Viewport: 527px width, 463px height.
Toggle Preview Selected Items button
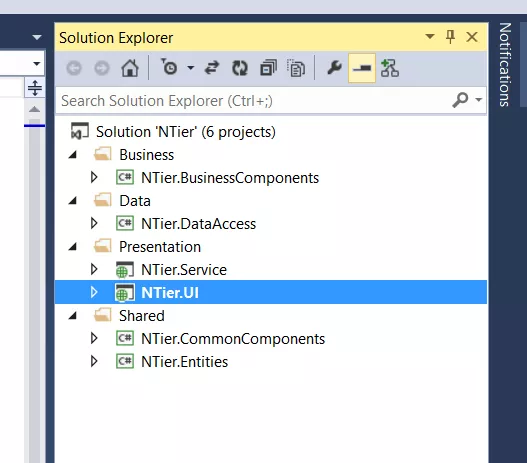(x=362, y=68)
